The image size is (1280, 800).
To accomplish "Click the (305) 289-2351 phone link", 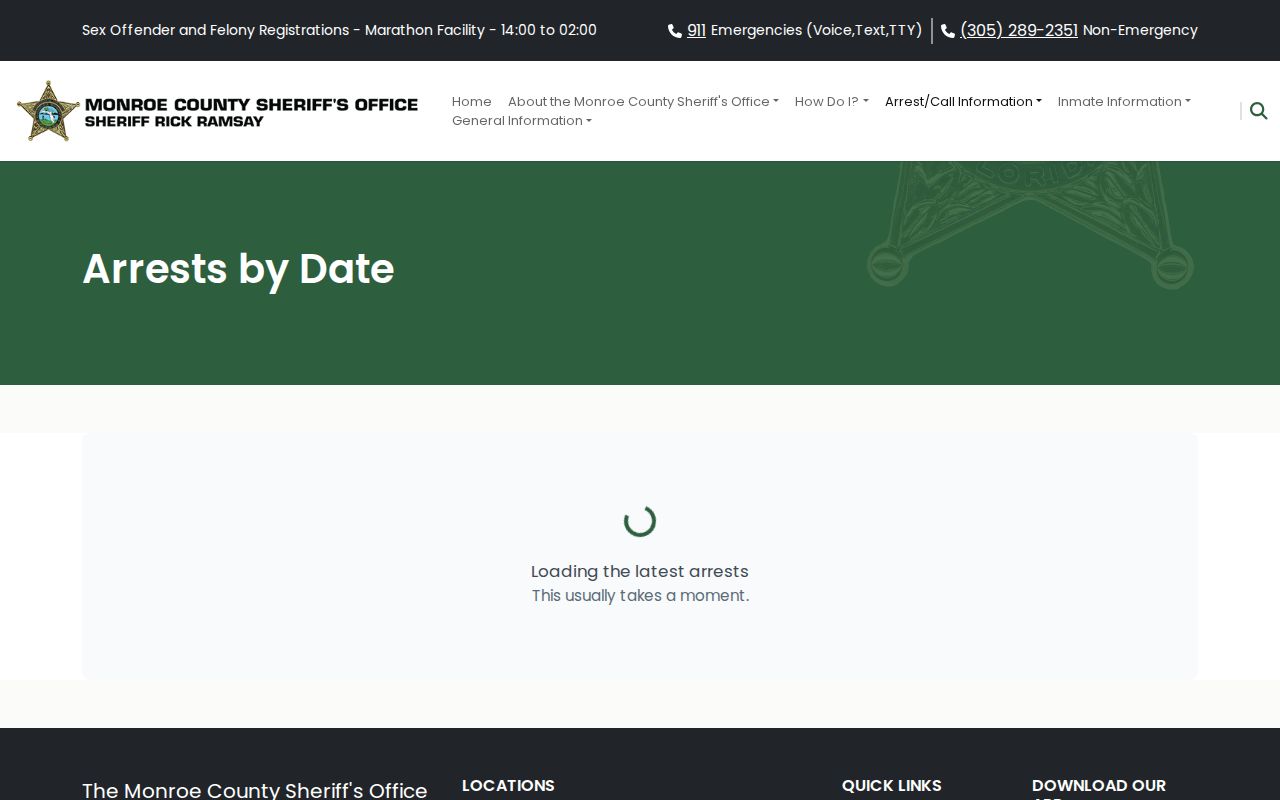I will pos(1019,30).
